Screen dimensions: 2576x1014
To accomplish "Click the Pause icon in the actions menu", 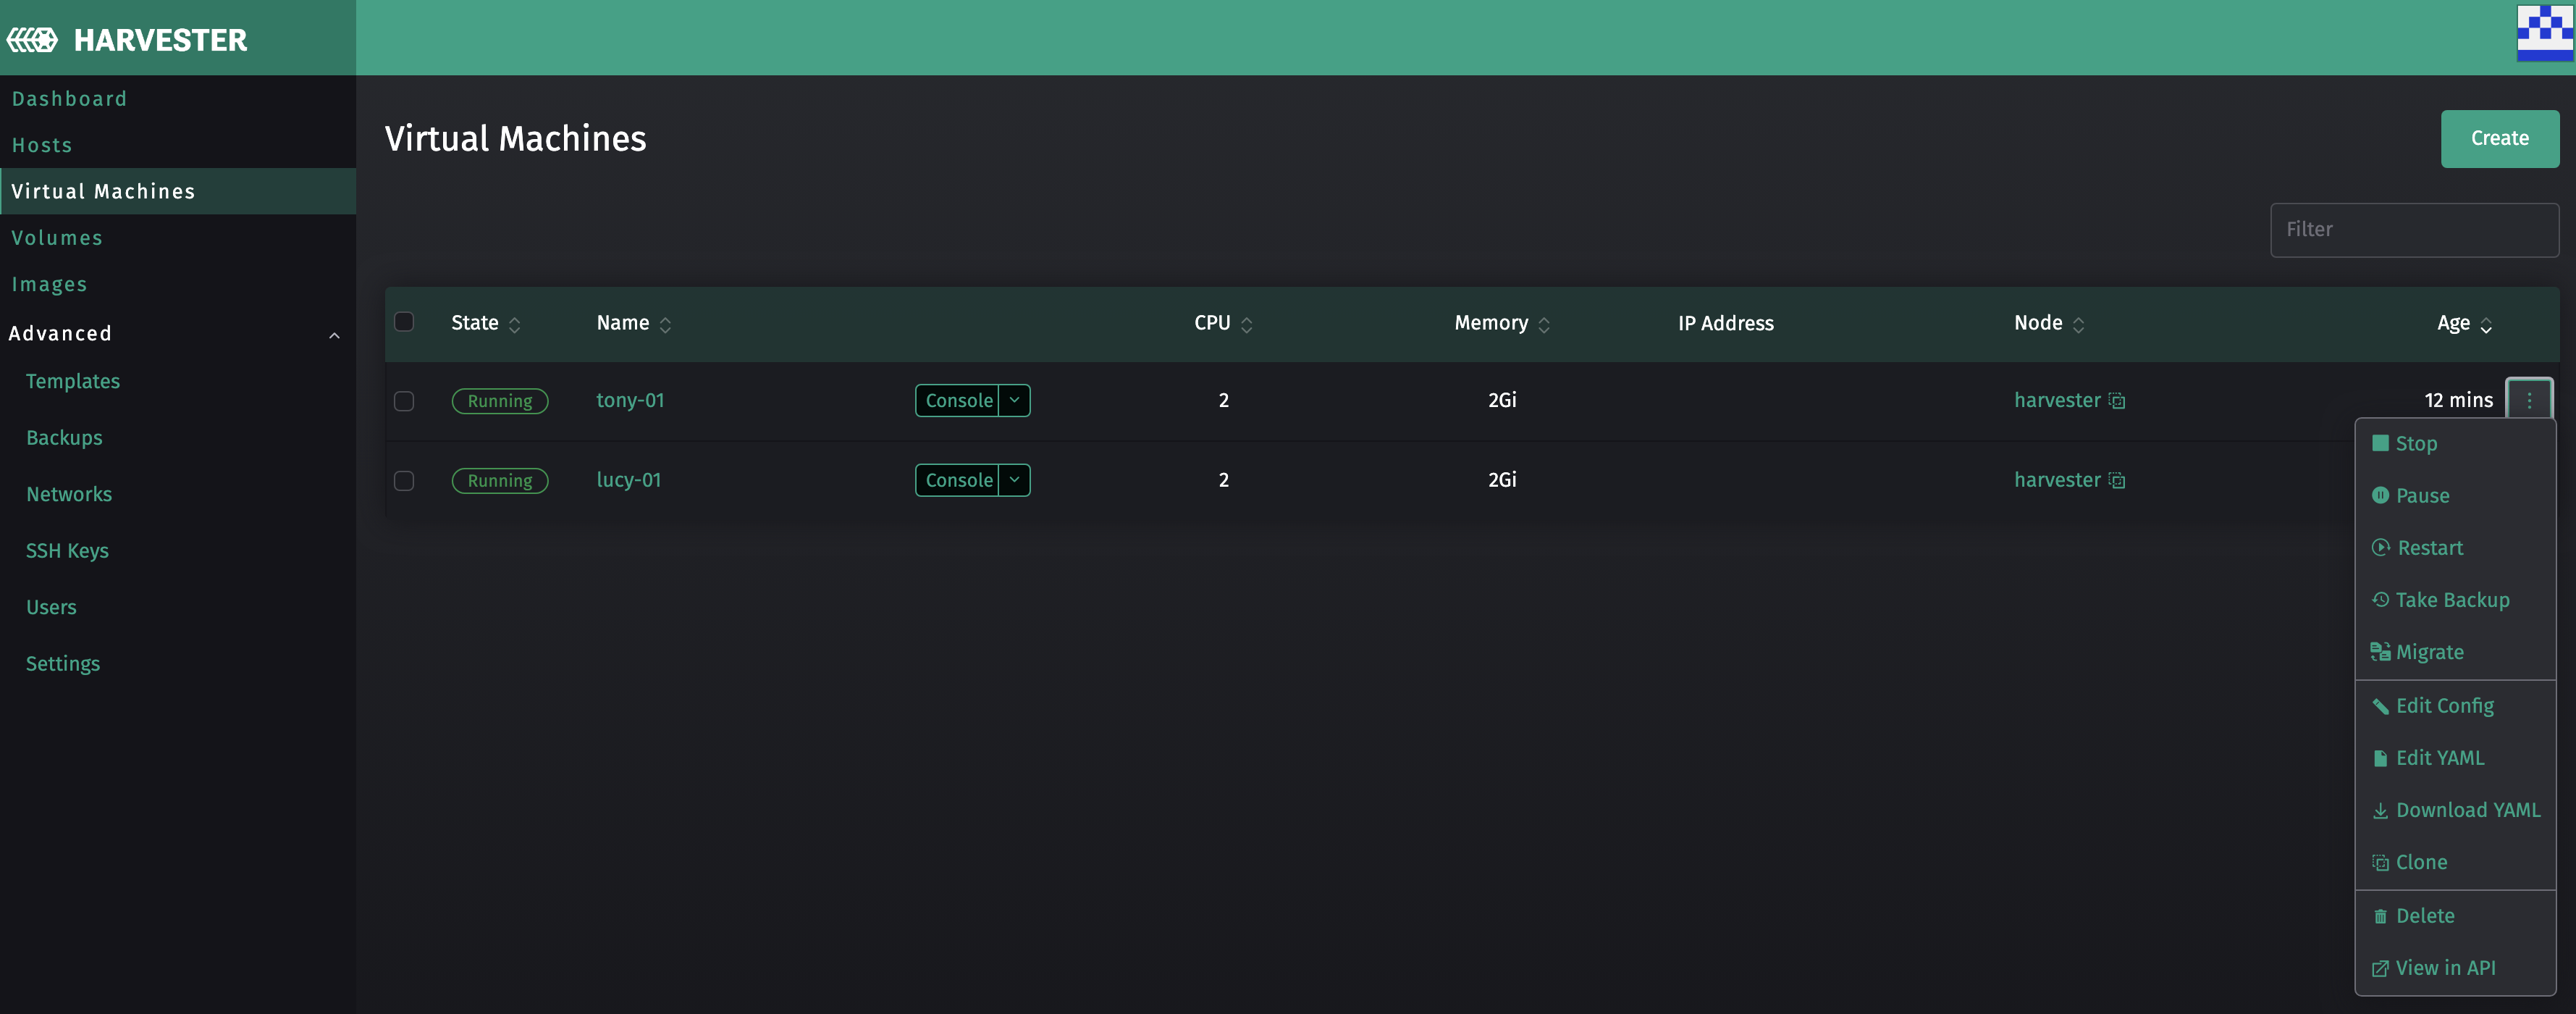I will pos(2380,496).
